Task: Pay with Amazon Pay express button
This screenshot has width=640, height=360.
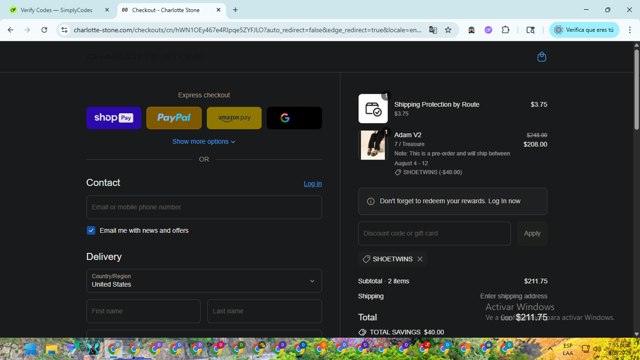Action: click(234, 118)
